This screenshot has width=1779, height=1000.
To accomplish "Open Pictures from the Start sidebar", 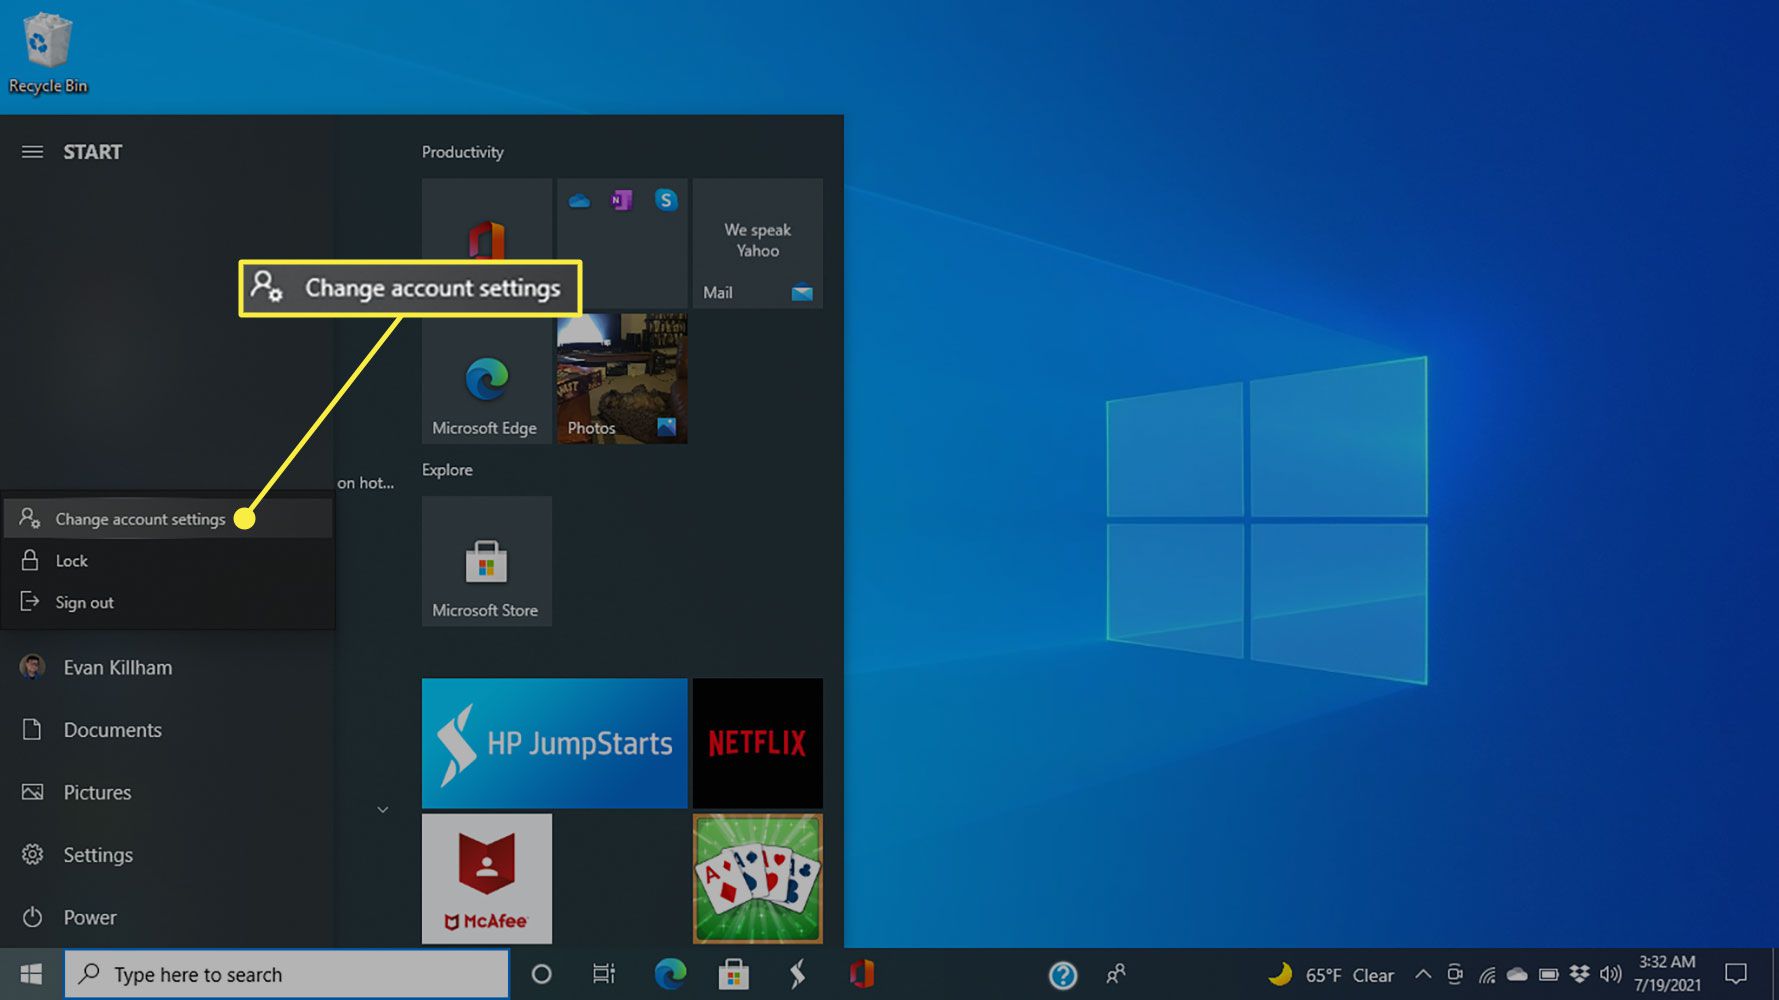I will 167,792.
